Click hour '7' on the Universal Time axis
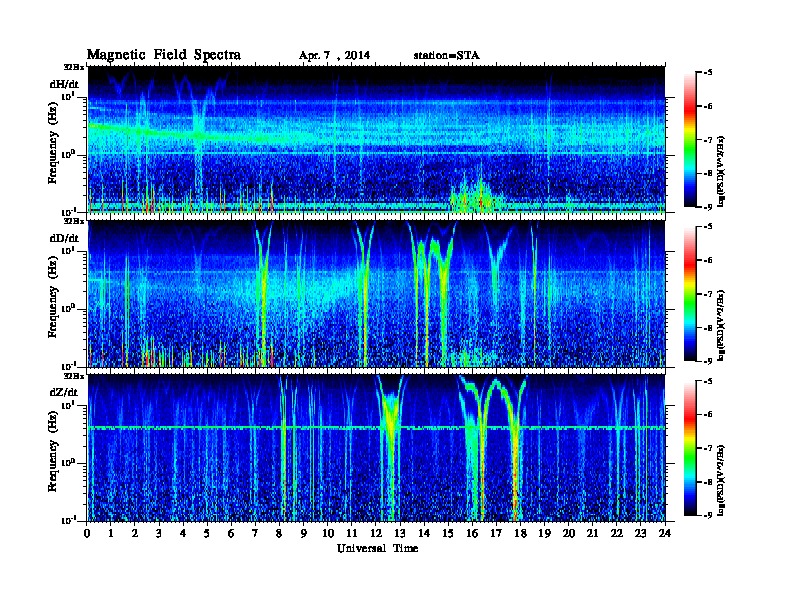 tap(255, 533)
